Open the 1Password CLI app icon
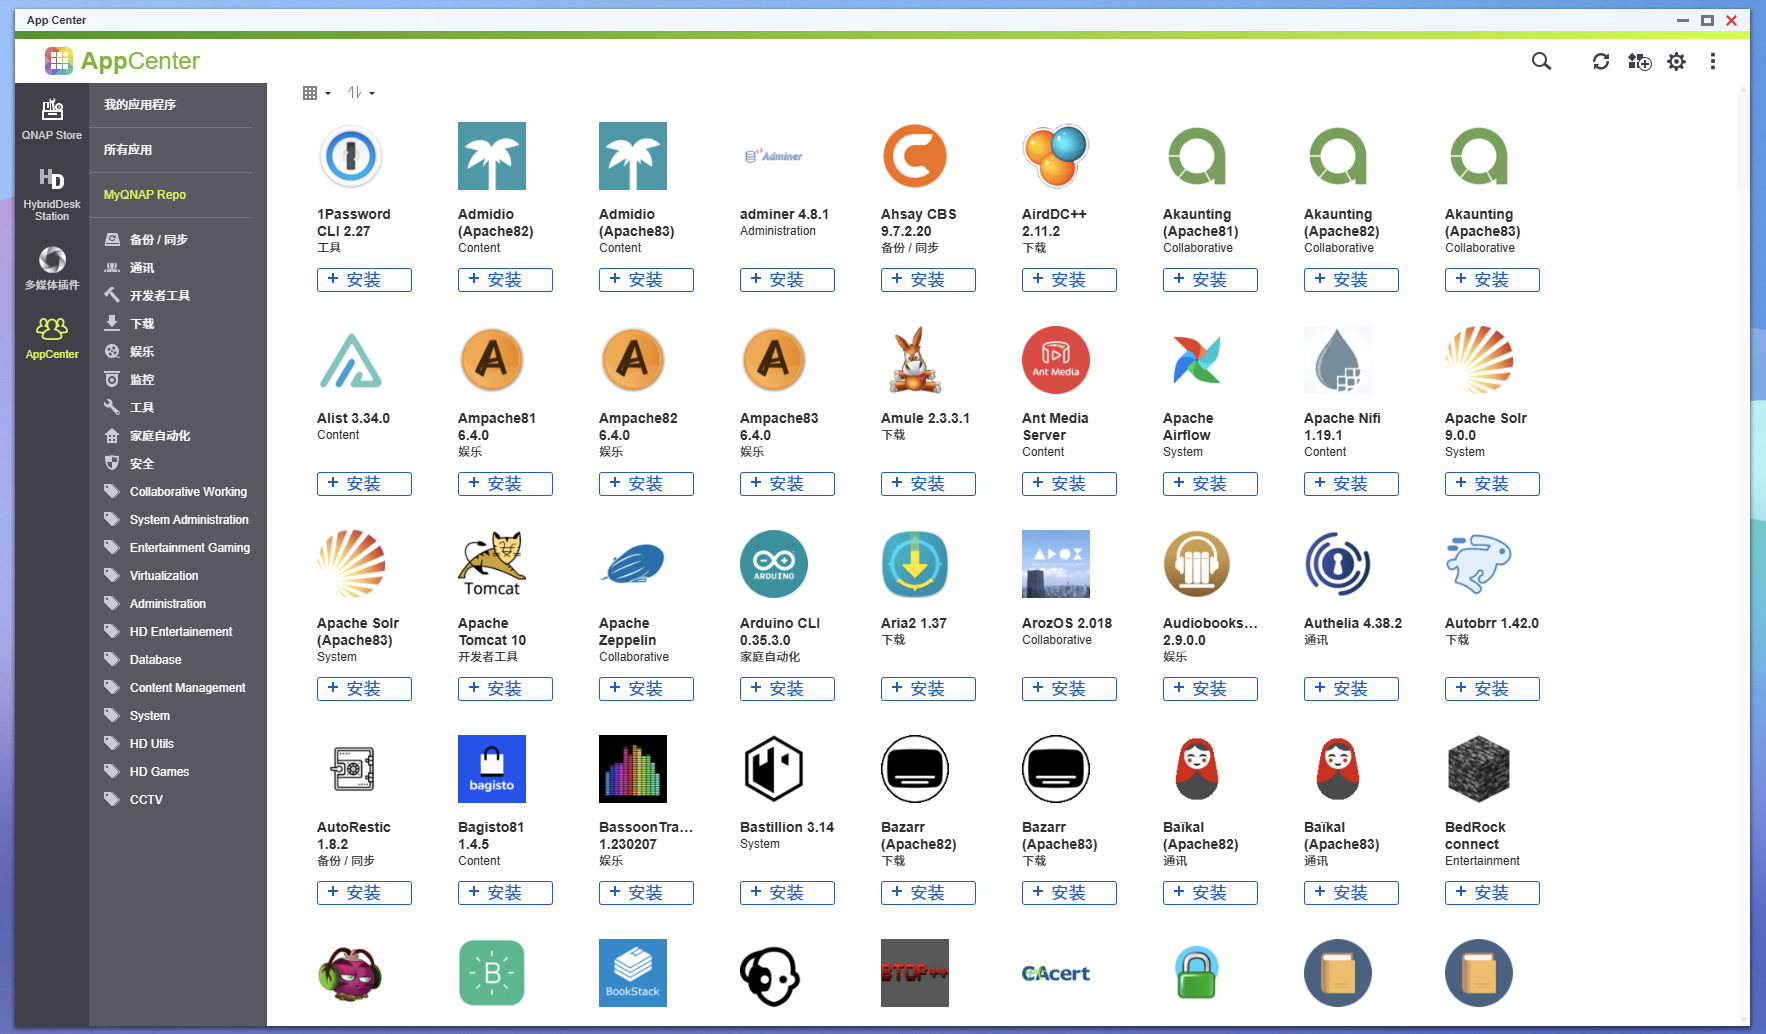 click(x=351, y=157)
